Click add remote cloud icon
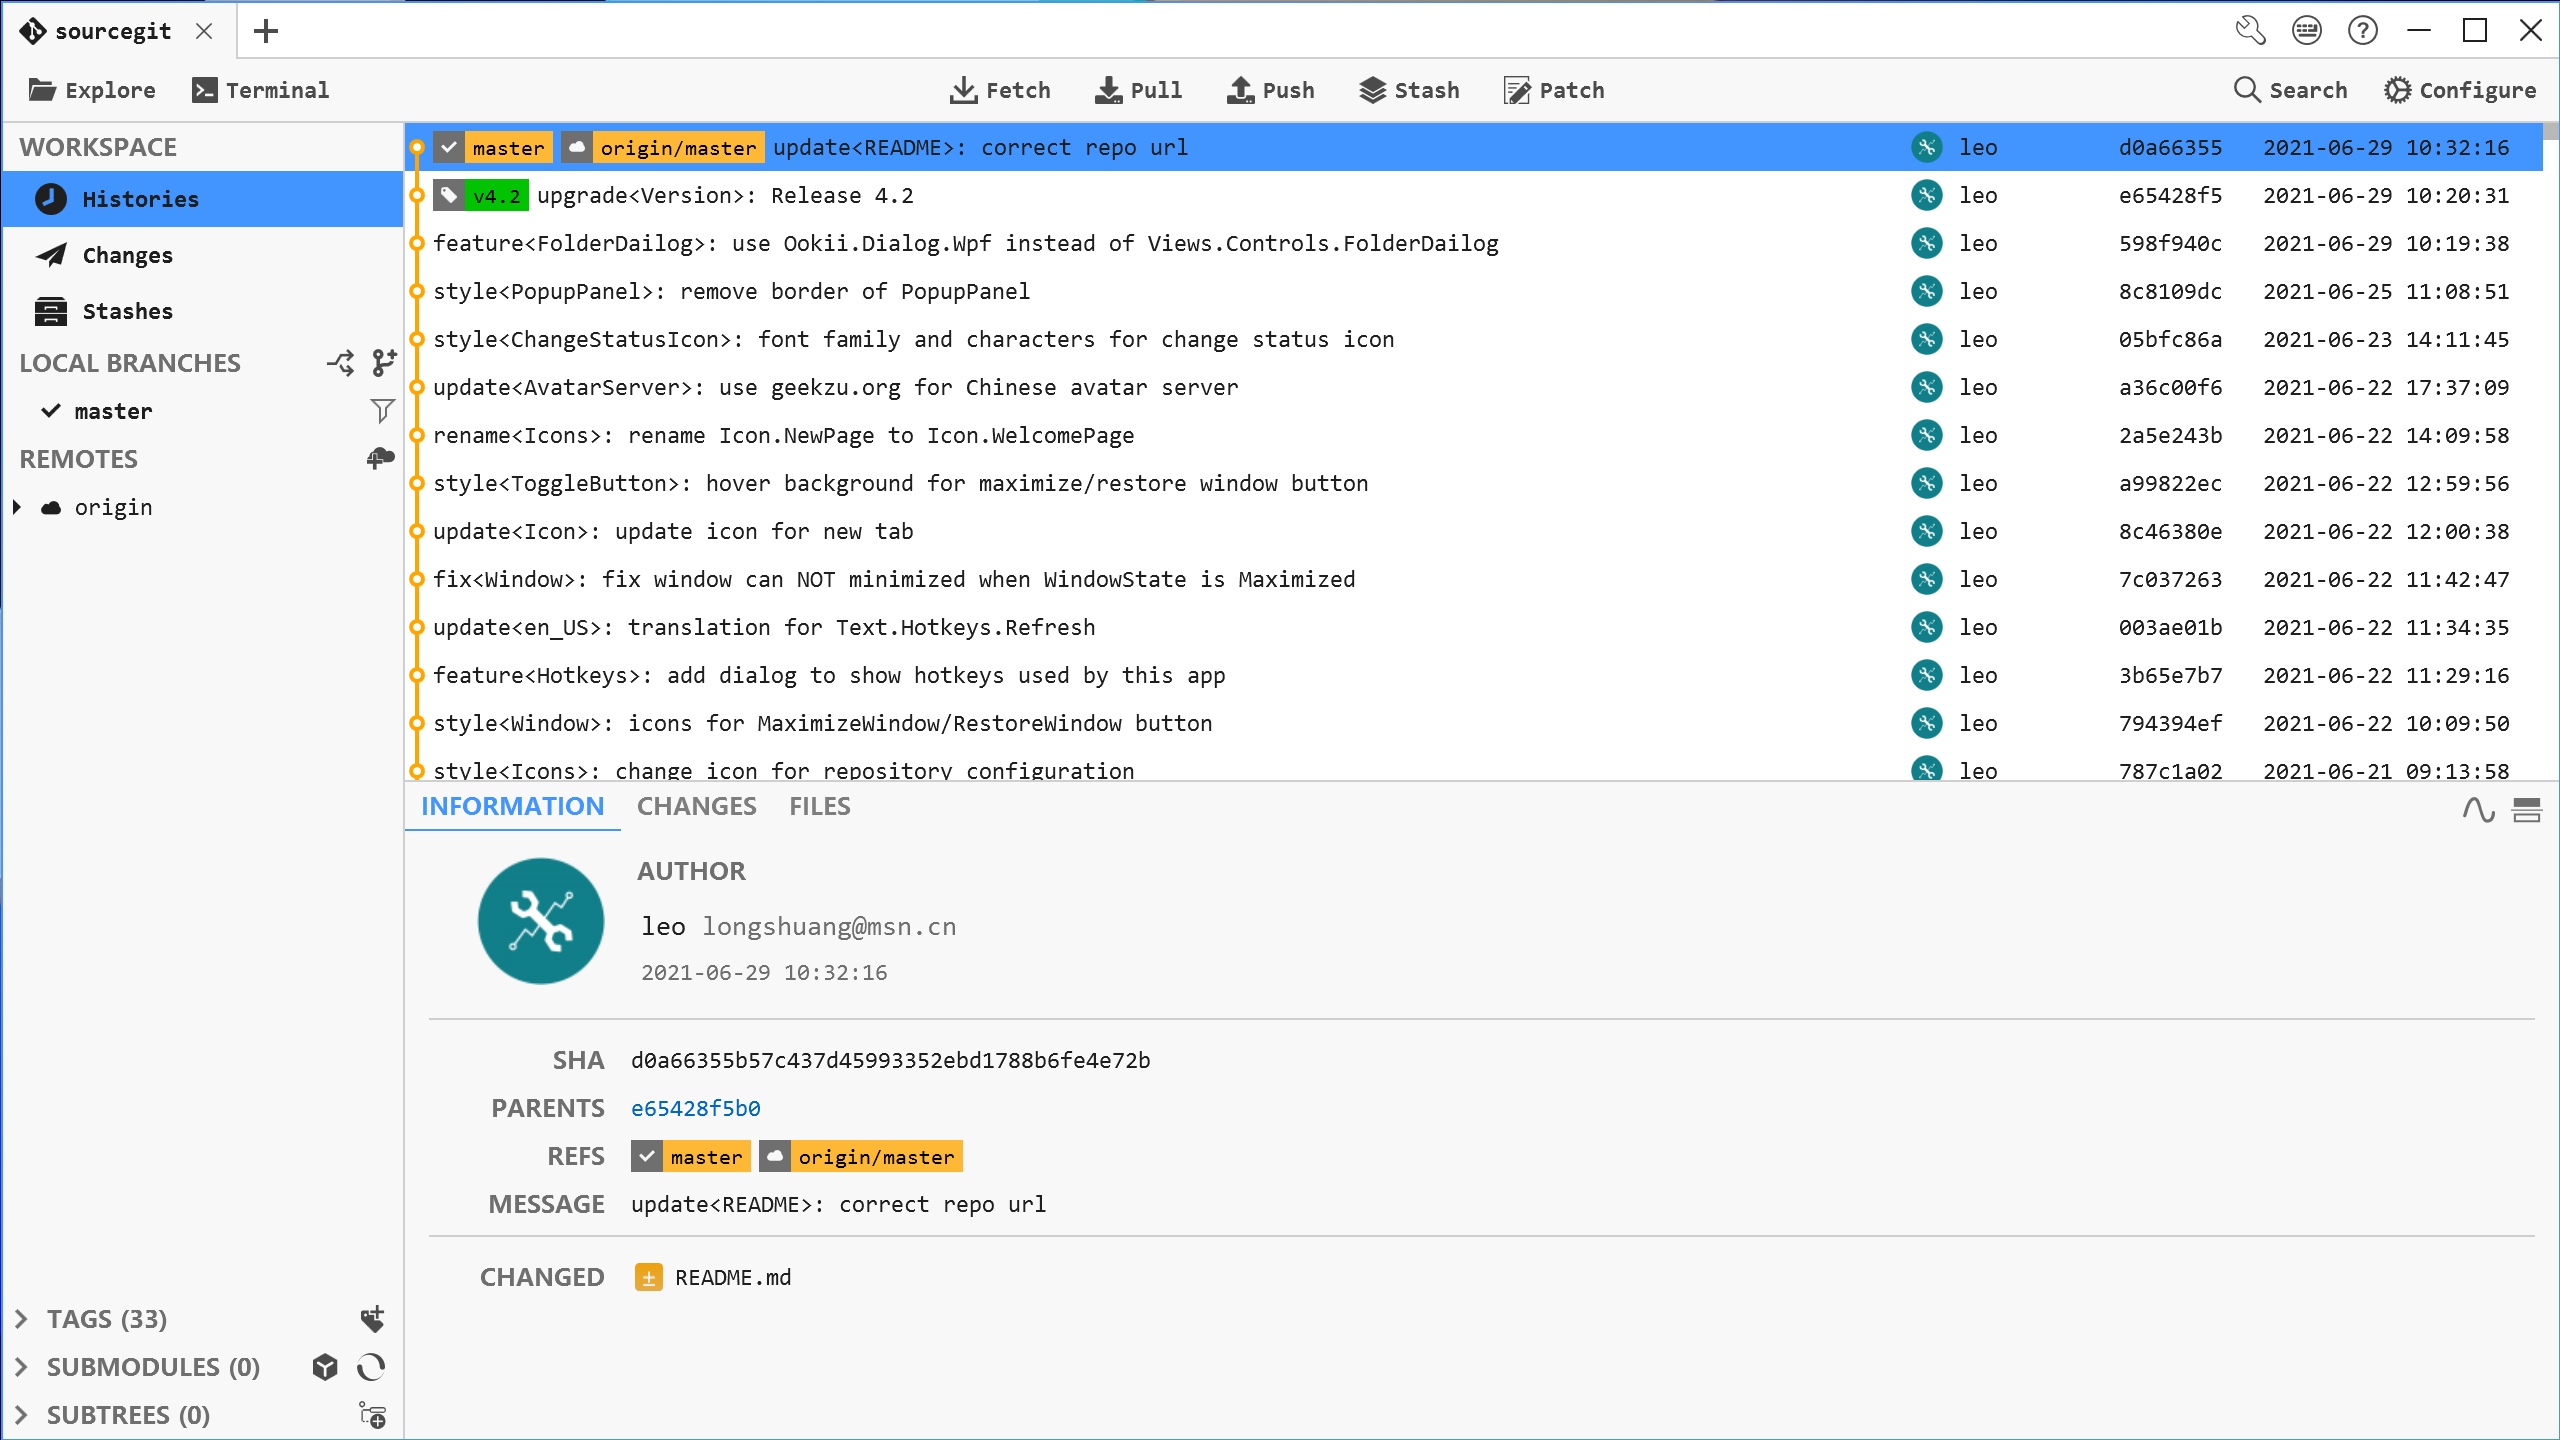2560x1440 pixels. (380, 458)
